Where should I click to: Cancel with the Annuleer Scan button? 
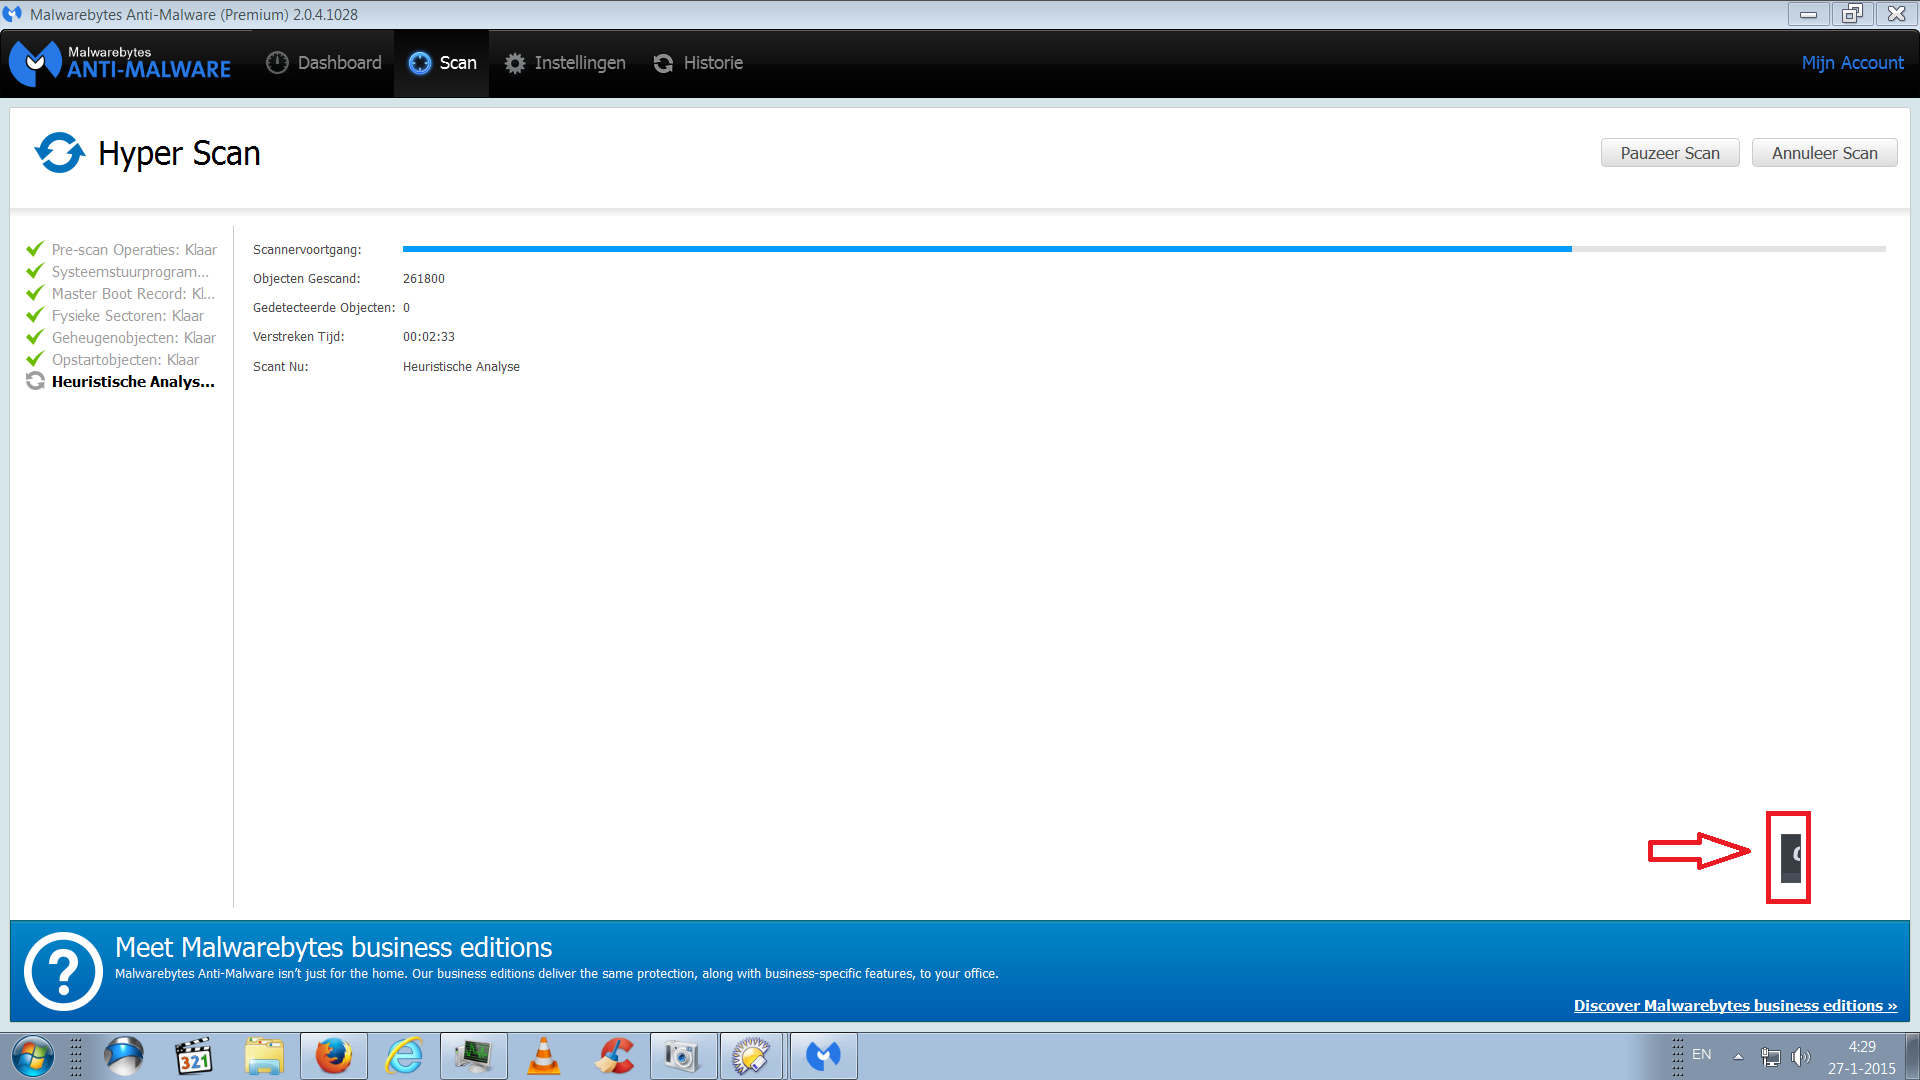tap(1824, 153)
